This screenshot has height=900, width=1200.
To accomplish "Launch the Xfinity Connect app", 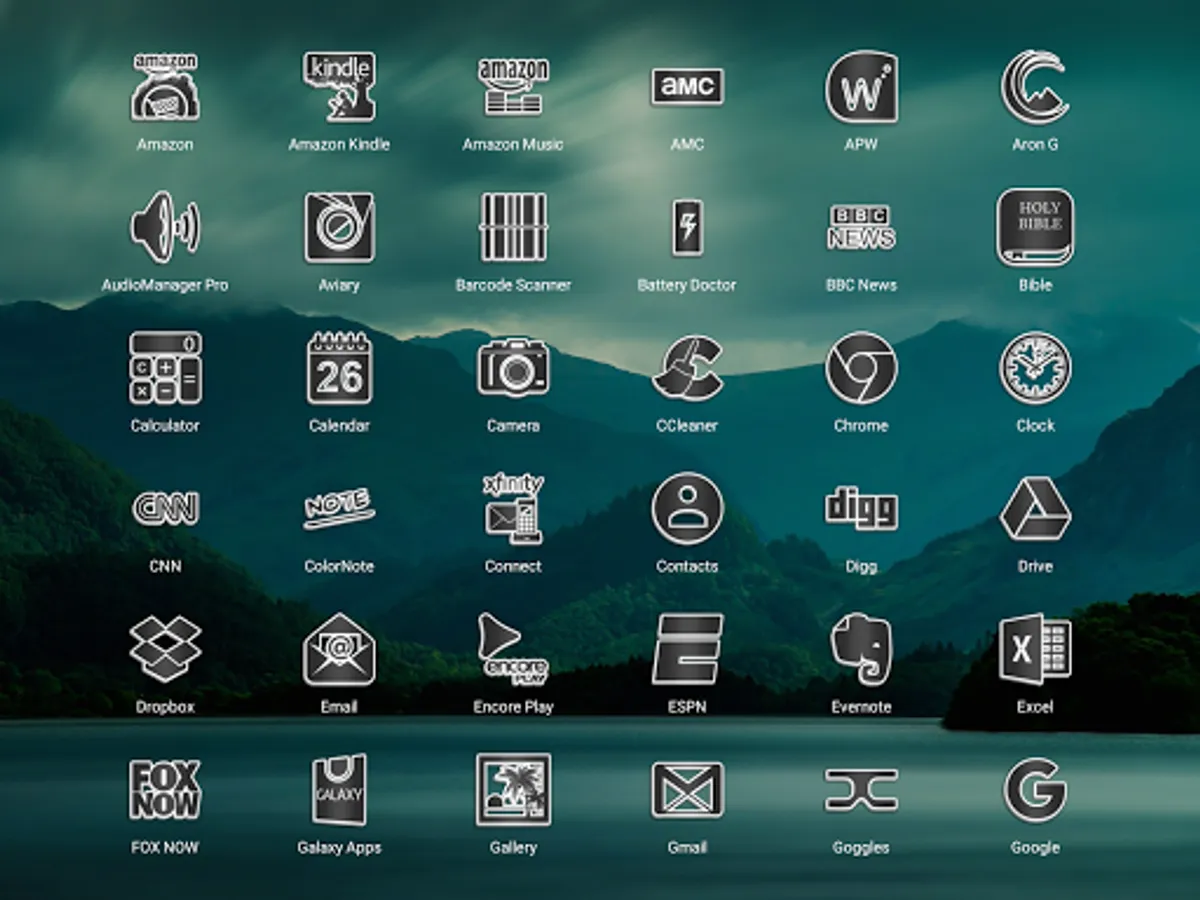I will [x=513, y=509].
